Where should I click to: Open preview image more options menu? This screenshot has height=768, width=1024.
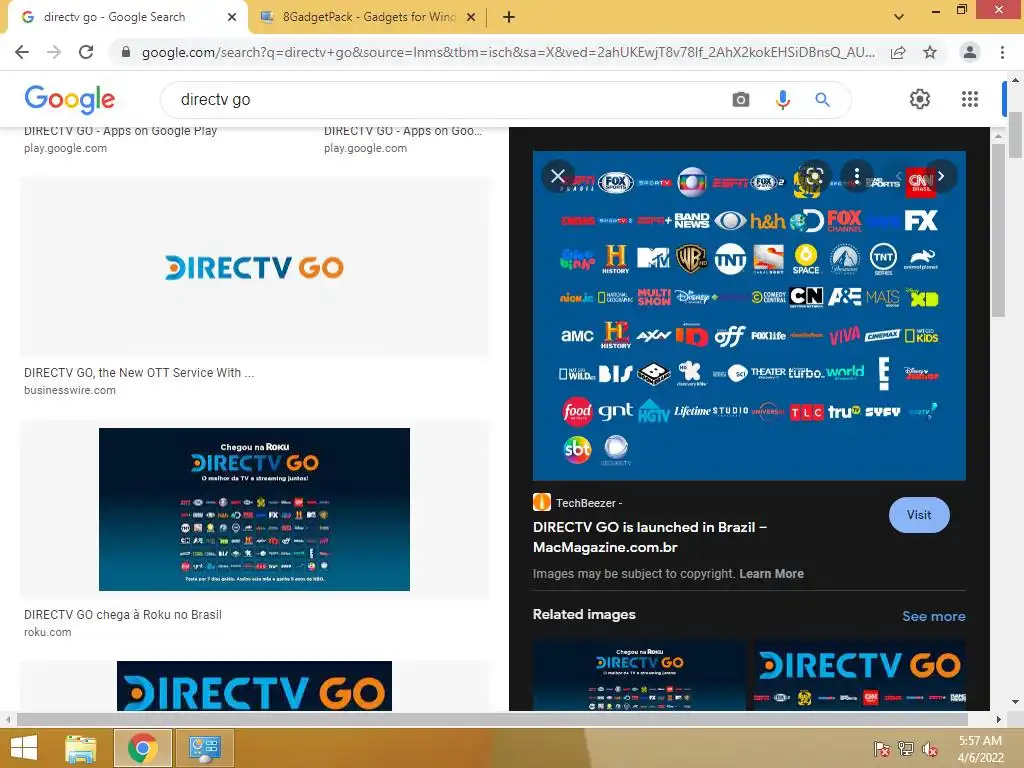(x=856, y=176)
